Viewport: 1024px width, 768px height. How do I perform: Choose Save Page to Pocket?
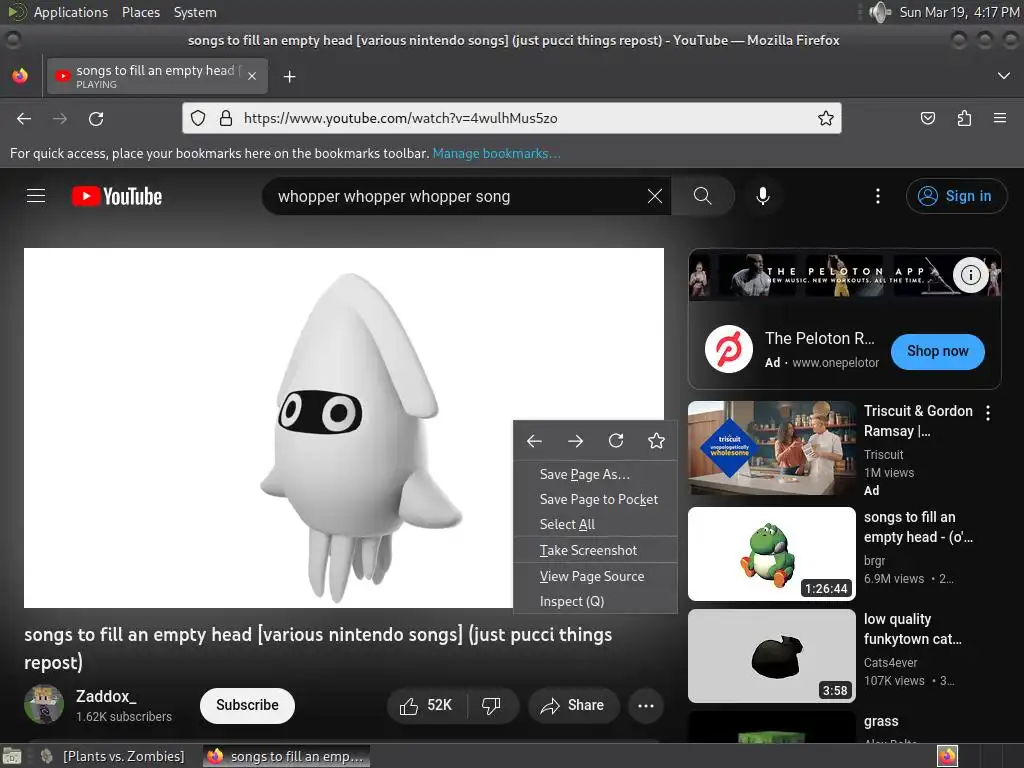[x=596, y=500]
